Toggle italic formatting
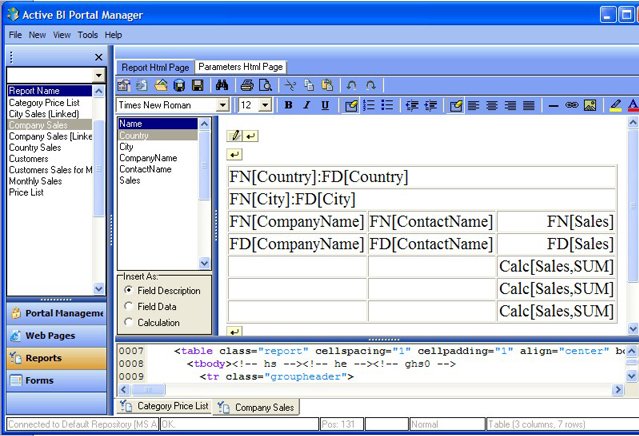Viewport: 639px width, 436px height. pos(307,105)
